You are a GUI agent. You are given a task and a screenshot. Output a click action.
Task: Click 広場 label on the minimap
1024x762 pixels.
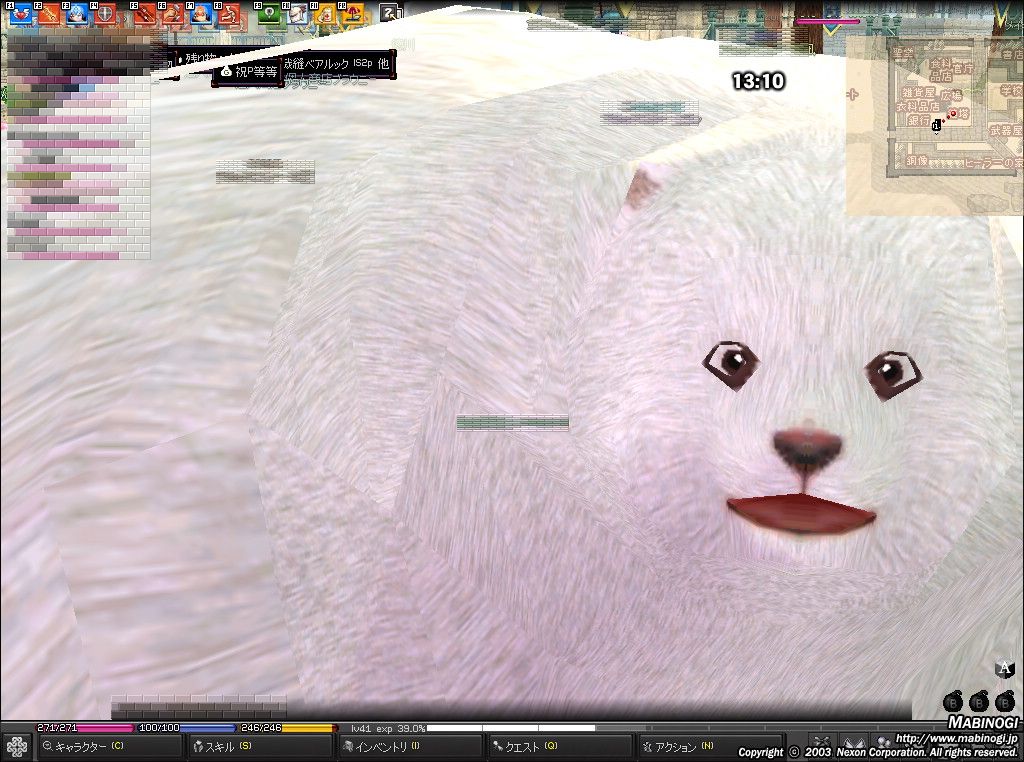(x=952, y=95)
